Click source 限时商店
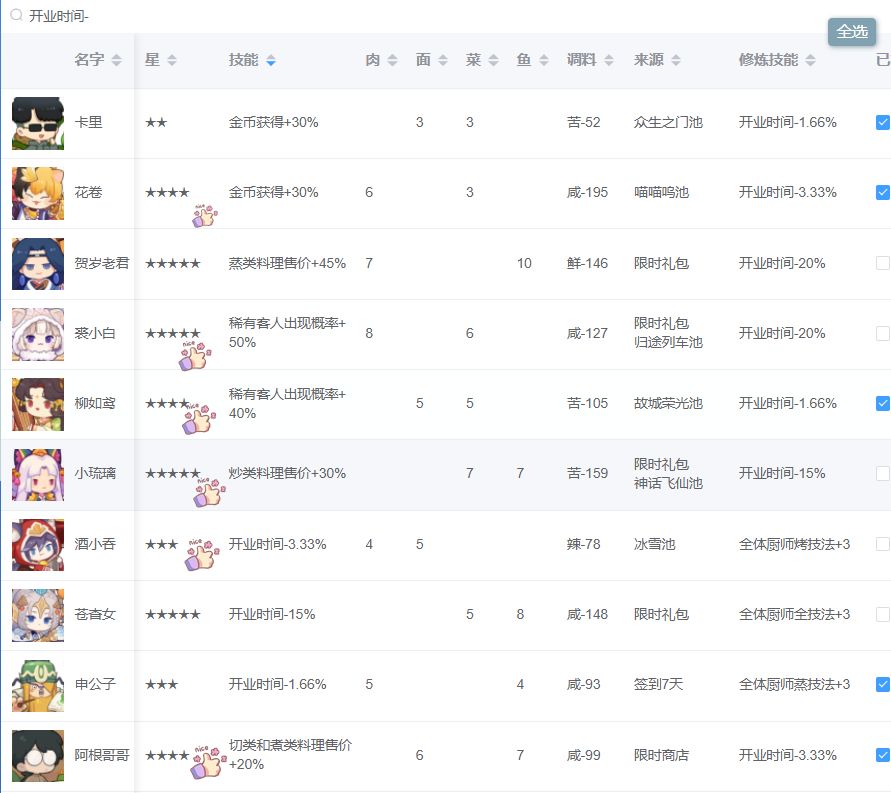The width and height of the screenshot is (891, 793). pyautogui.click(x=661, y=755)
